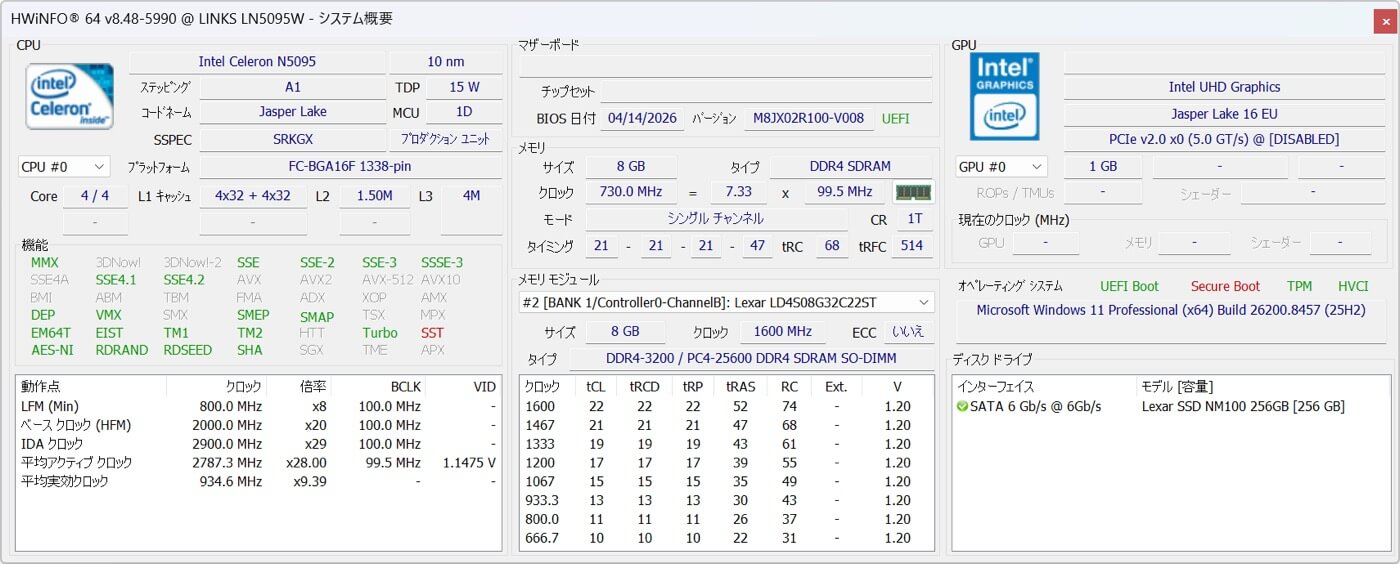Viewport: 1400px width, 564px height.
Task: Select the 平均実効クロック row
Action: [259, 481]
